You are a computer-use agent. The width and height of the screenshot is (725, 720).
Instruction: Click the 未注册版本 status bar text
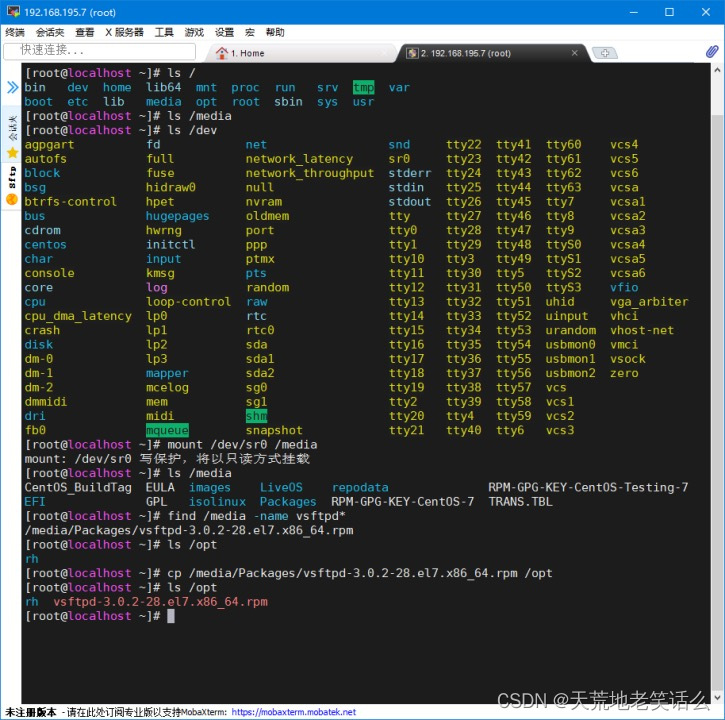pos(31,712)
